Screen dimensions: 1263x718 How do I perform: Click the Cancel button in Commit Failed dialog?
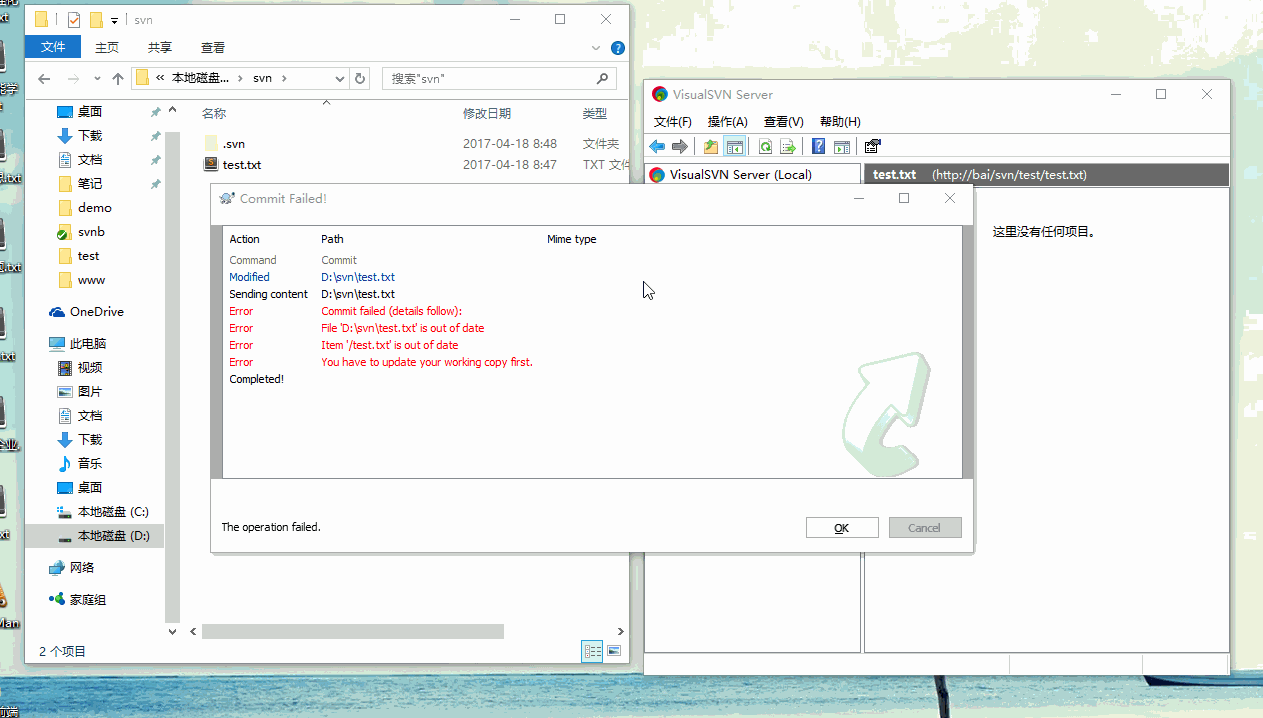924,528
